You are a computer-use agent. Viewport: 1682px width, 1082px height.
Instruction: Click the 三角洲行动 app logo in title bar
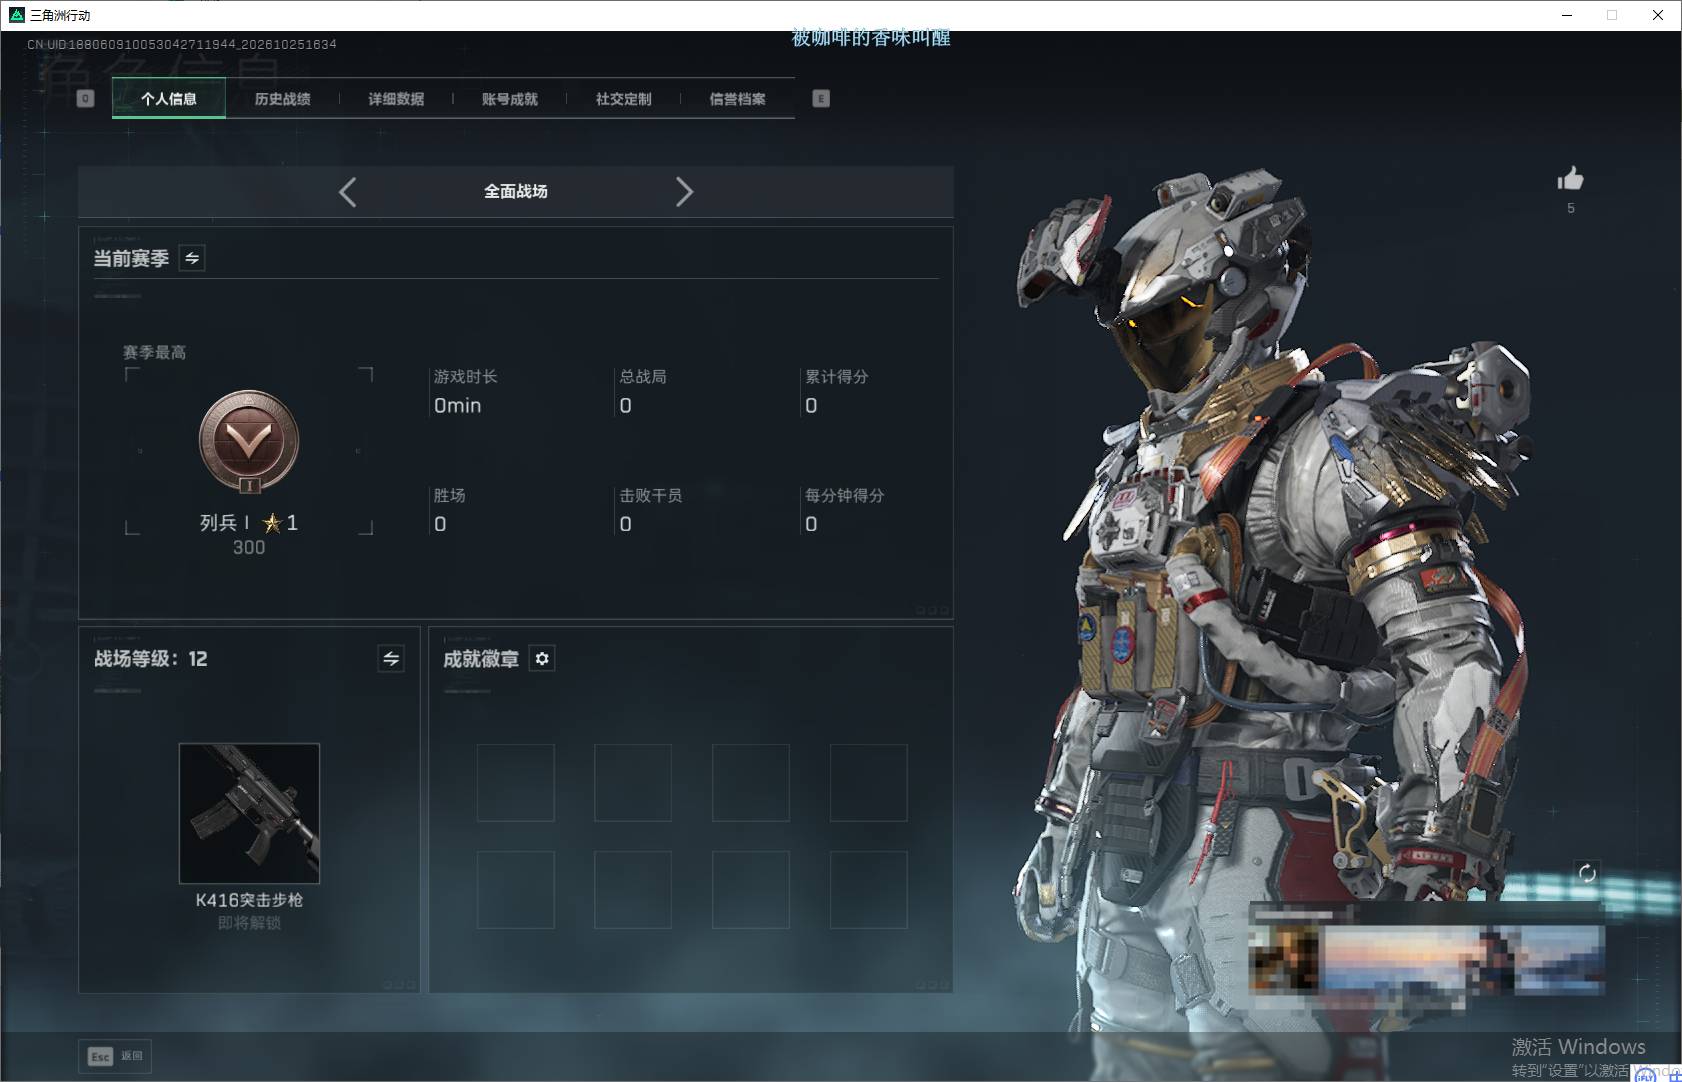(16, 15)
